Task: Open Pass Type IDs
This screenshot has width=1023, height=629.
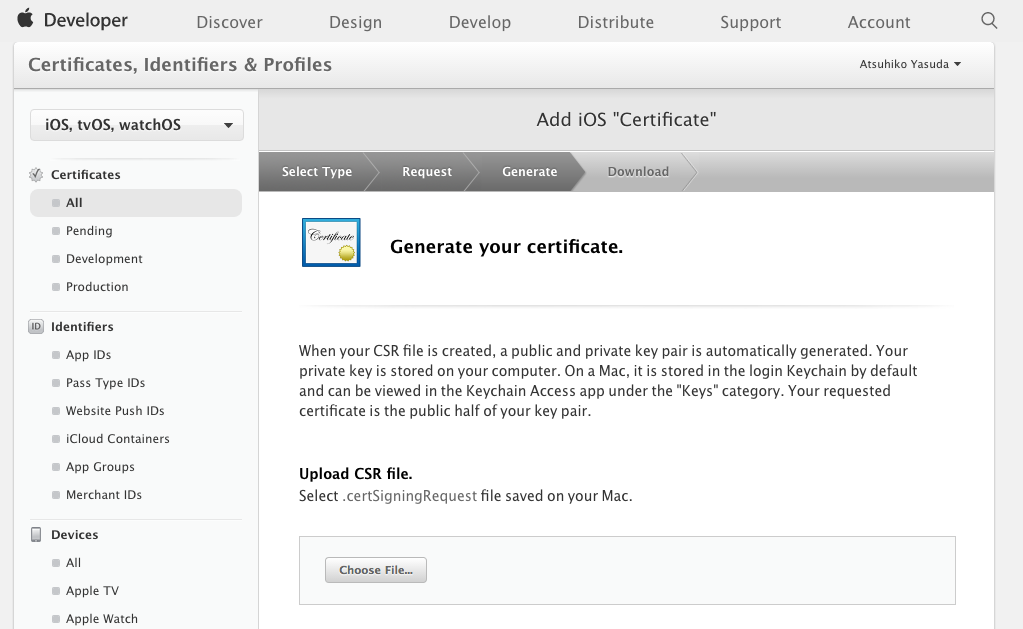Action: click(105, 383)
